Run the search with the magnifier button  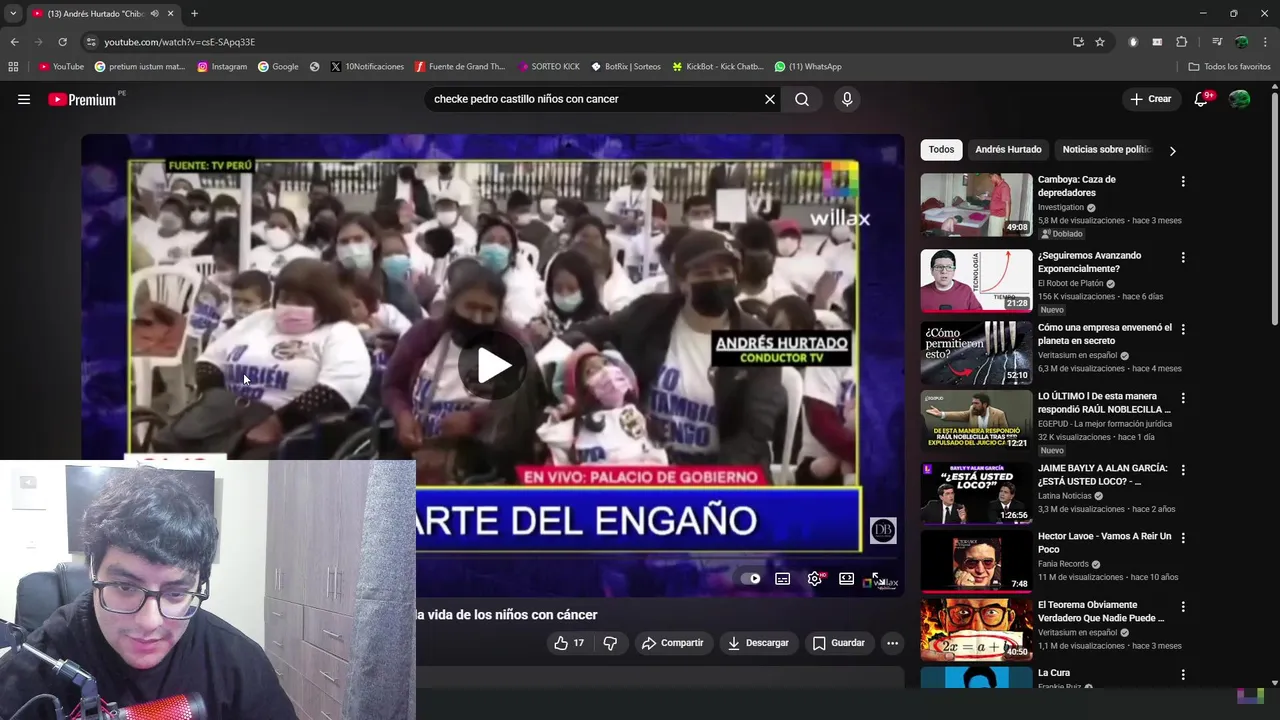[802, 99]
